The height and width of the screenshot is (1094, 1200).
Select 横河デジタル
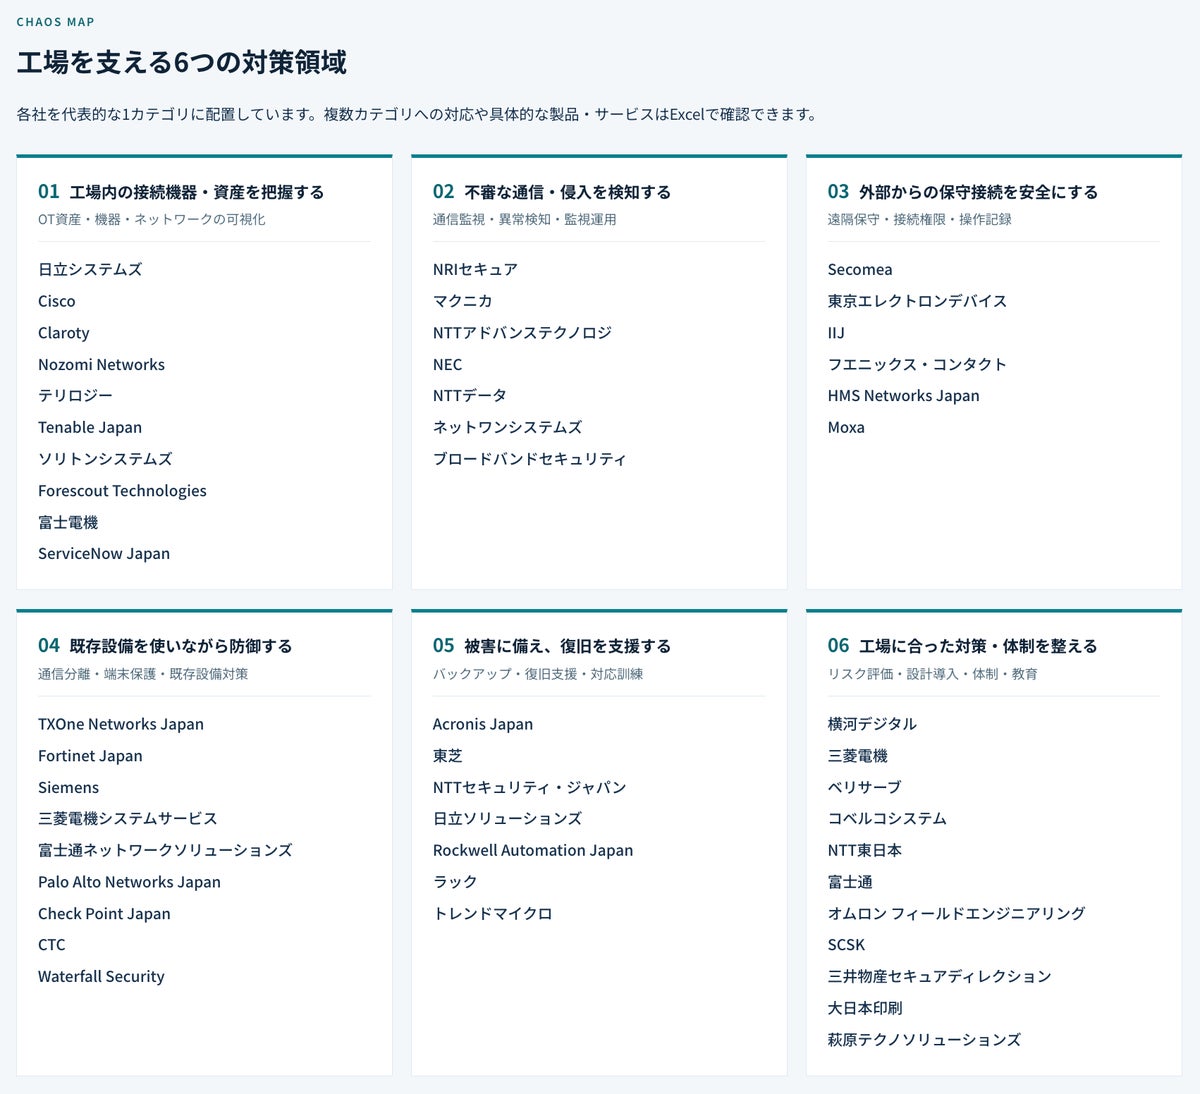872,724
